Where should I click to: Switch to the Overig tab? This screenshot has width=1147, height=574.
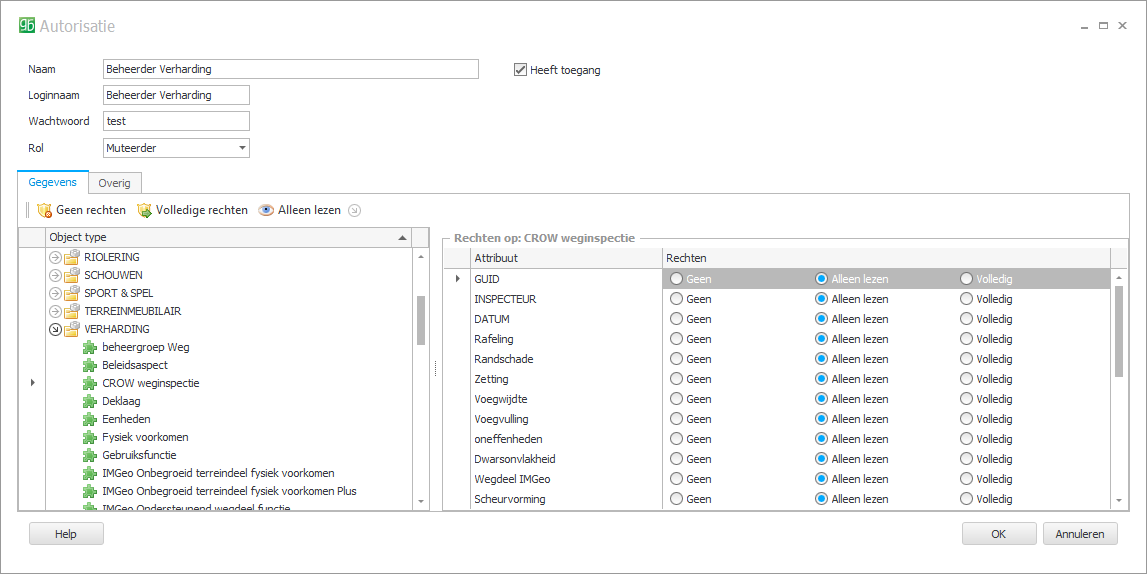(114, 183)
